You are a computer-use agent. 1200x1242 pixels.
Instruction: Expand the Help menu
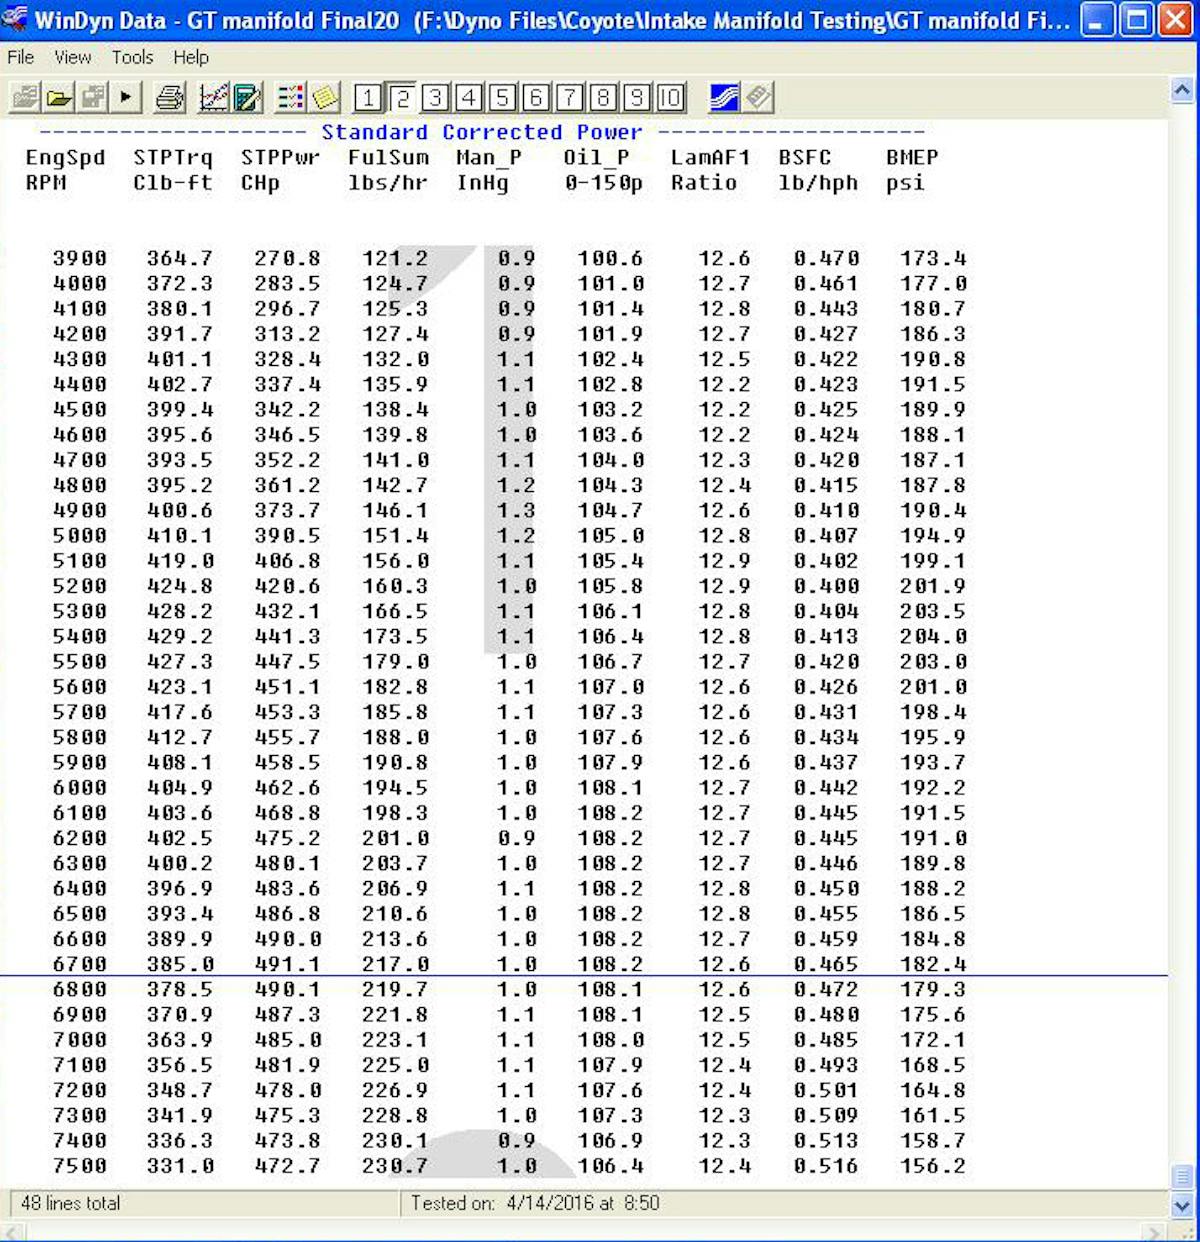click(191, 57)
